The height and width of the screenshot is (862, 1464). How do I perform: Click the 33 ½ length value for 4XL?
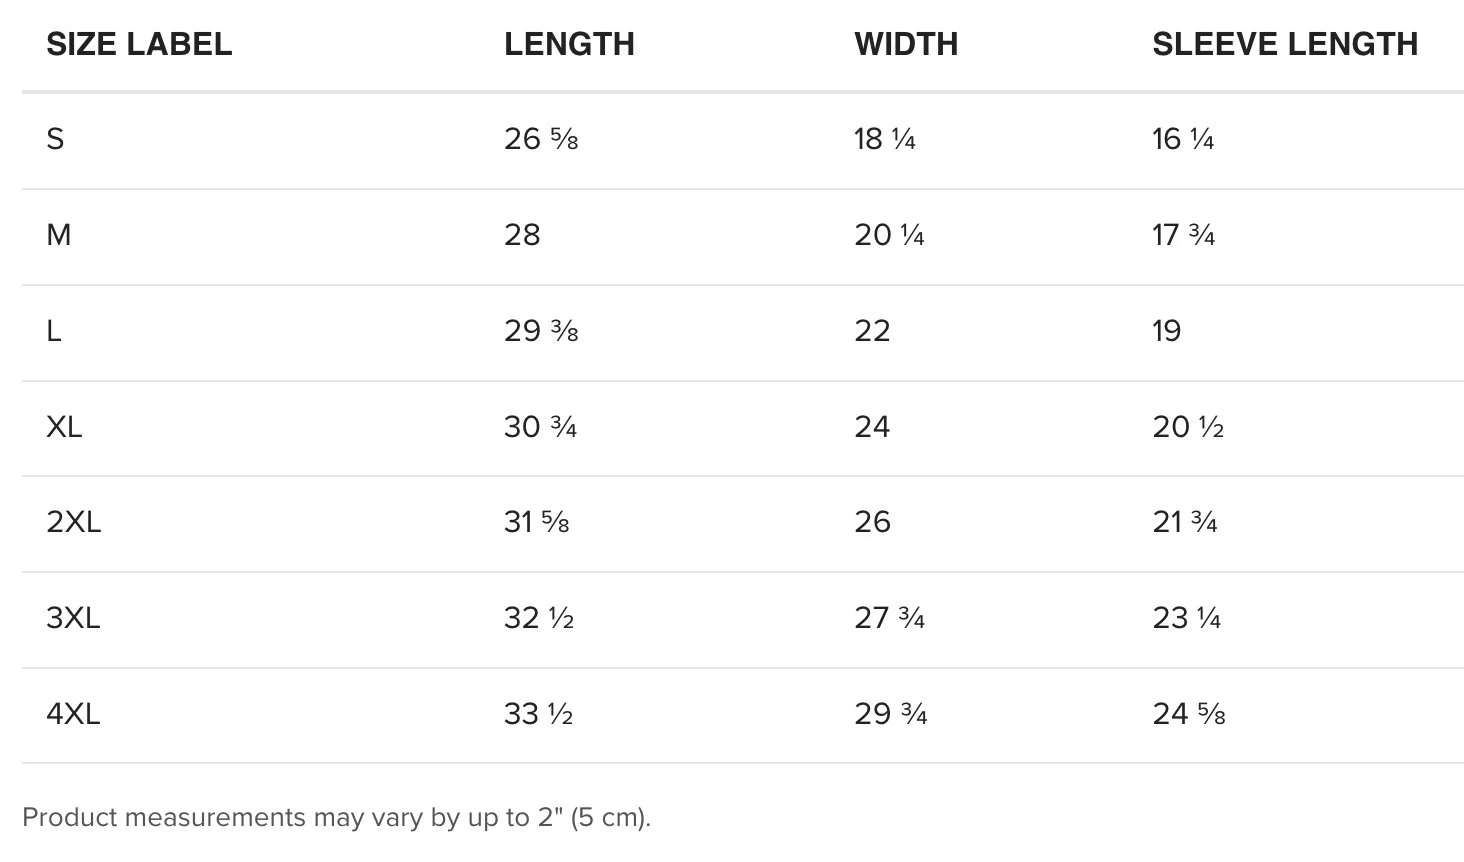point(539,714)
